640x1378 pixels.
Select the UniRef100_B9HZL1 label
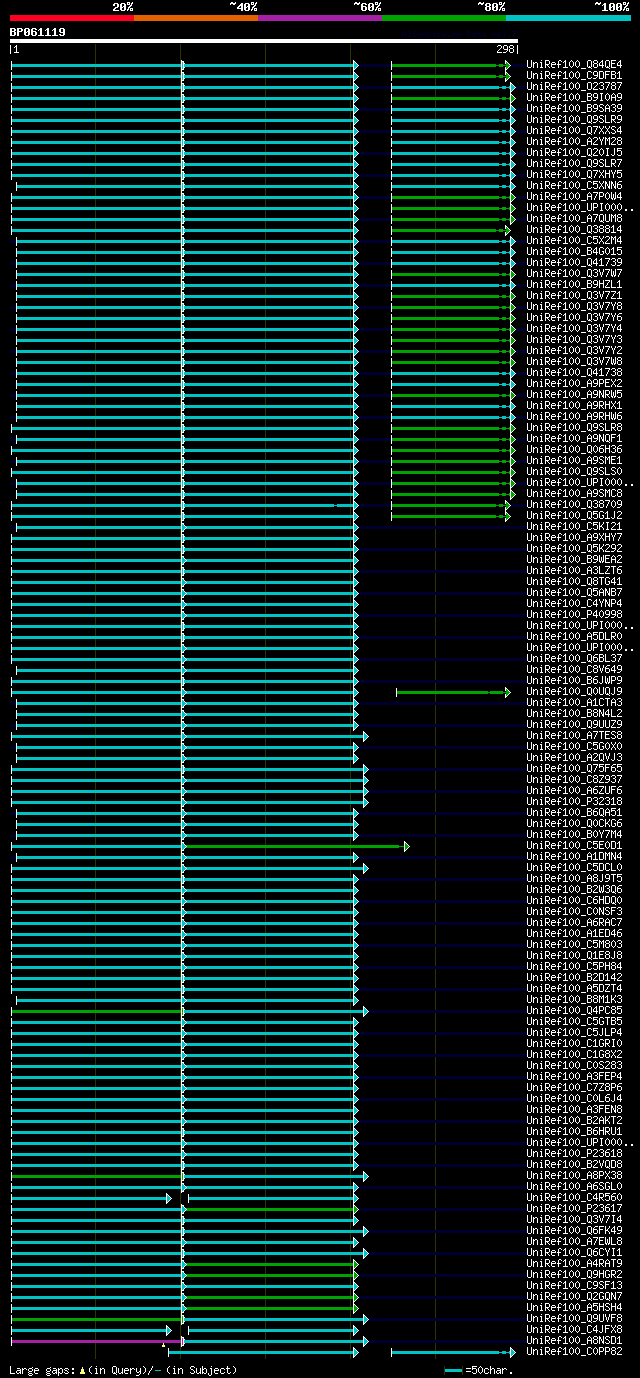tap(574, 284)
